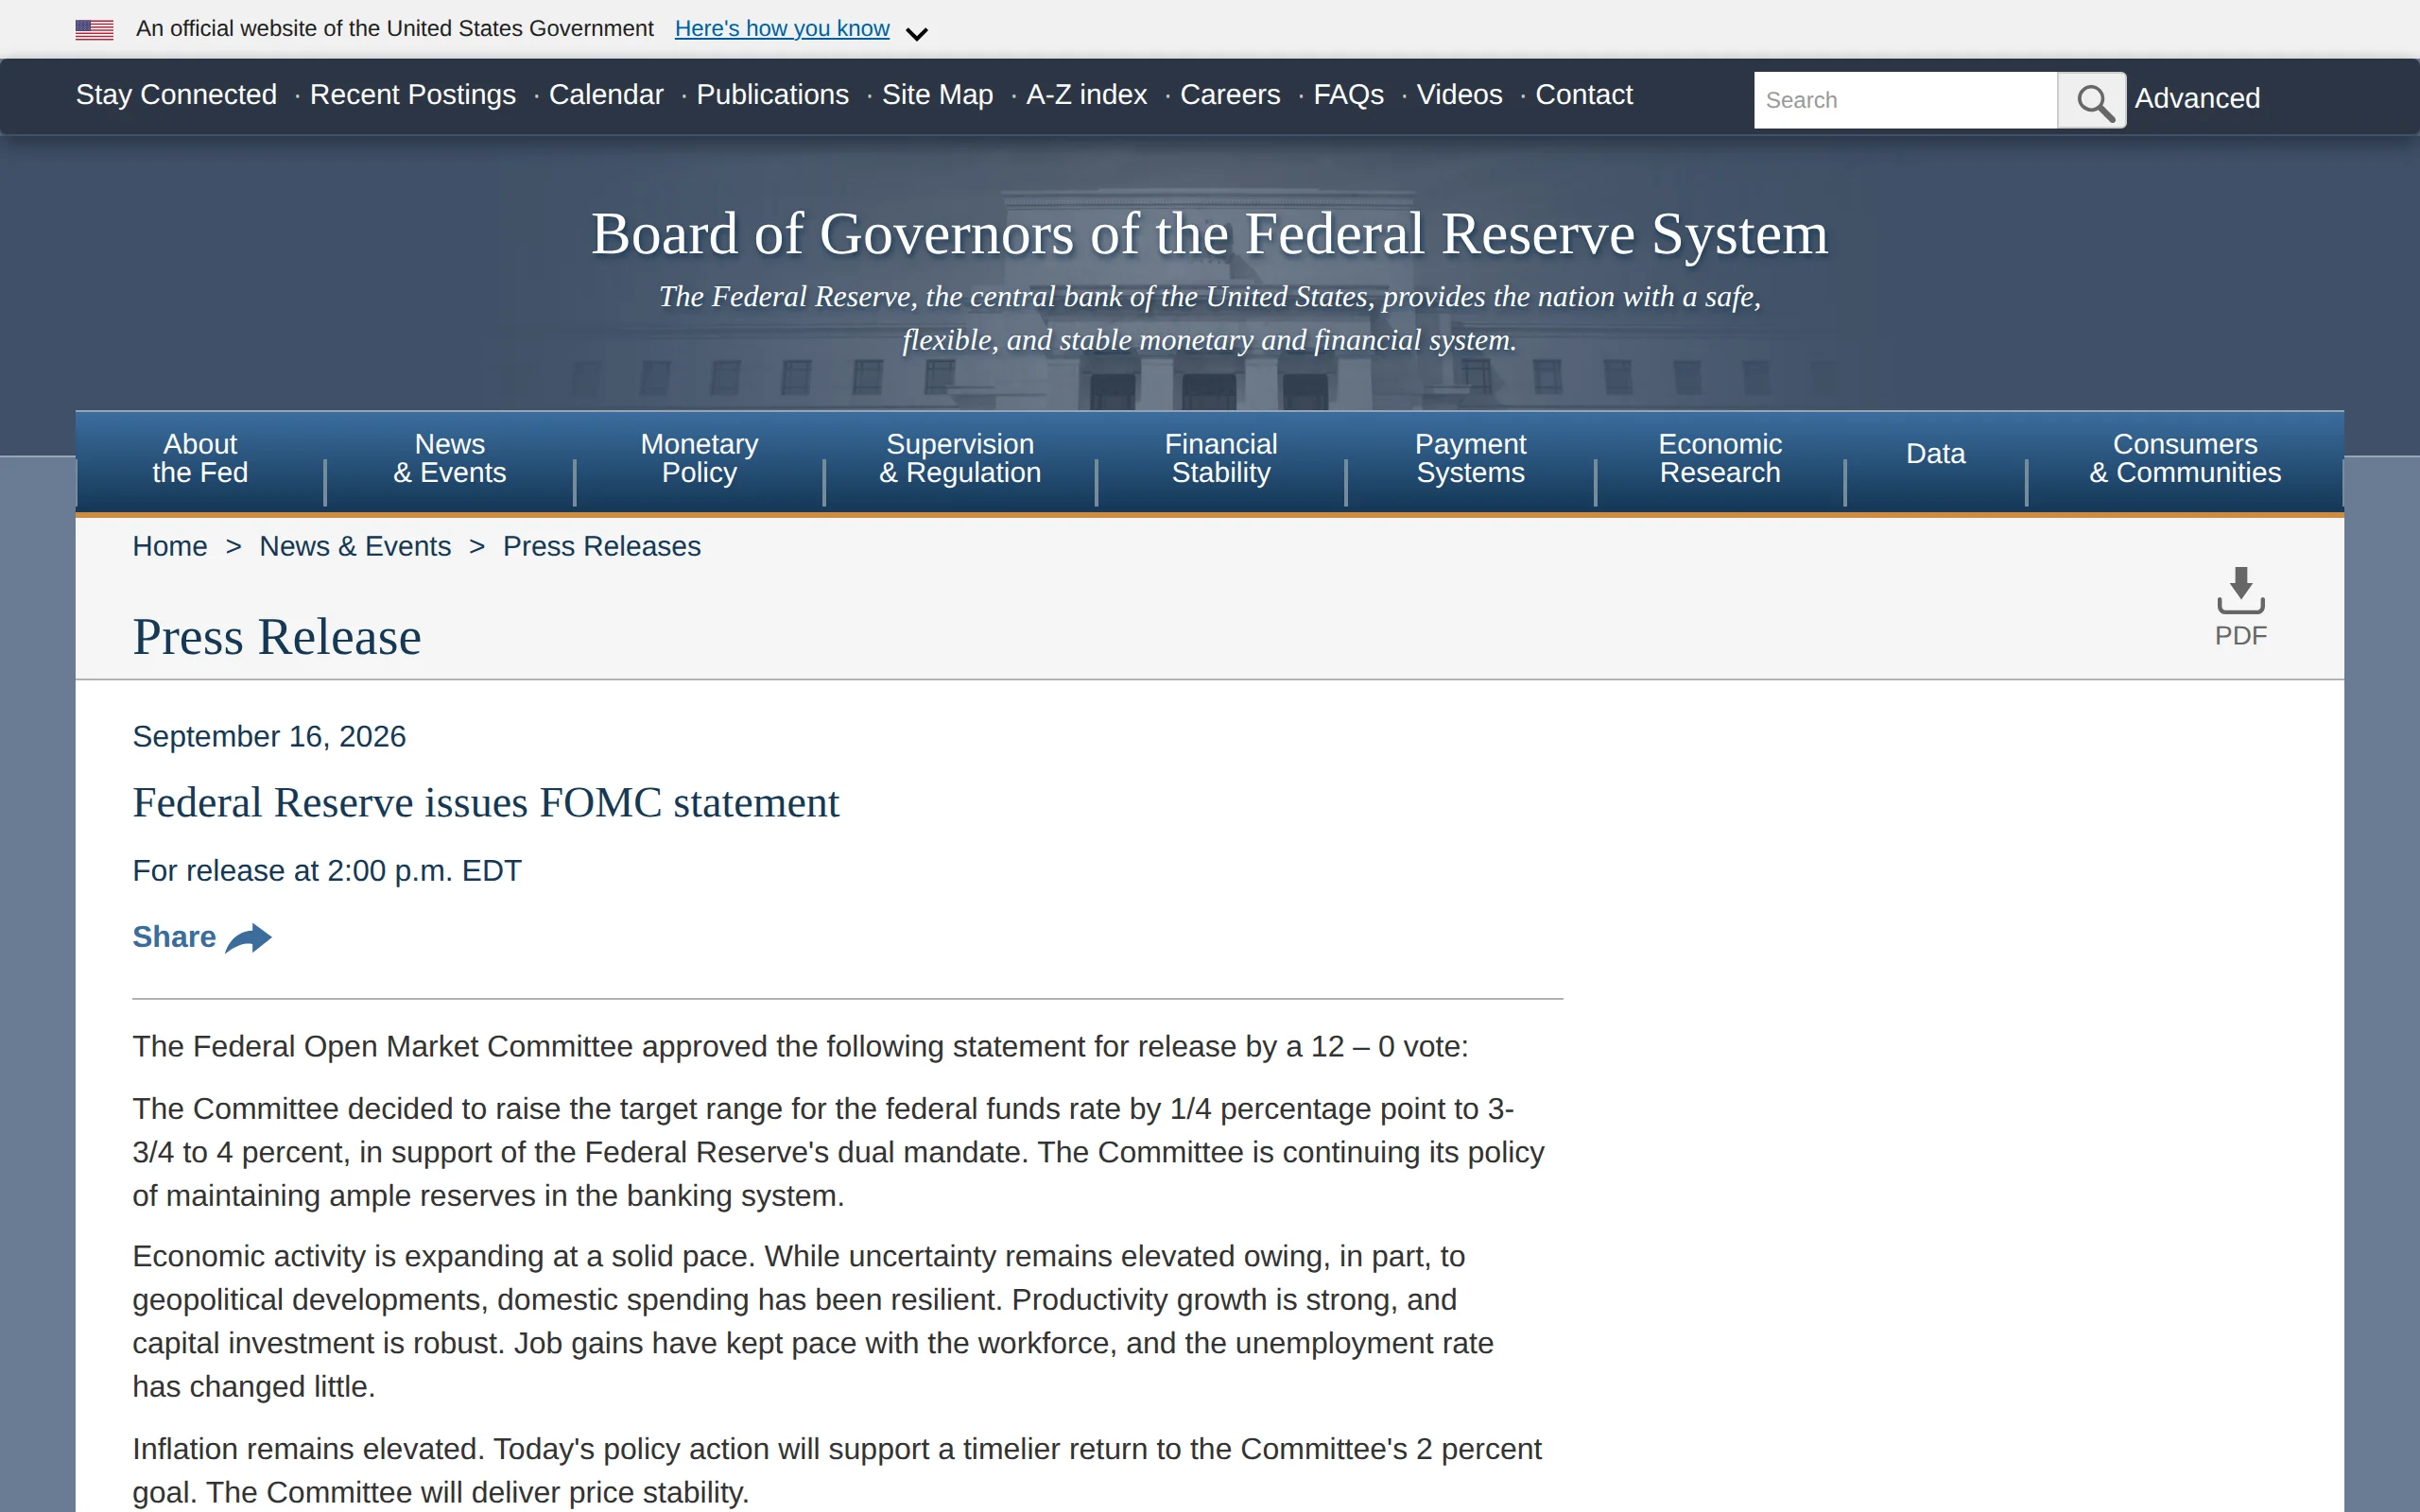
Task: Click News & Events breadcrumb link
Action: click(x=355, y=547)
